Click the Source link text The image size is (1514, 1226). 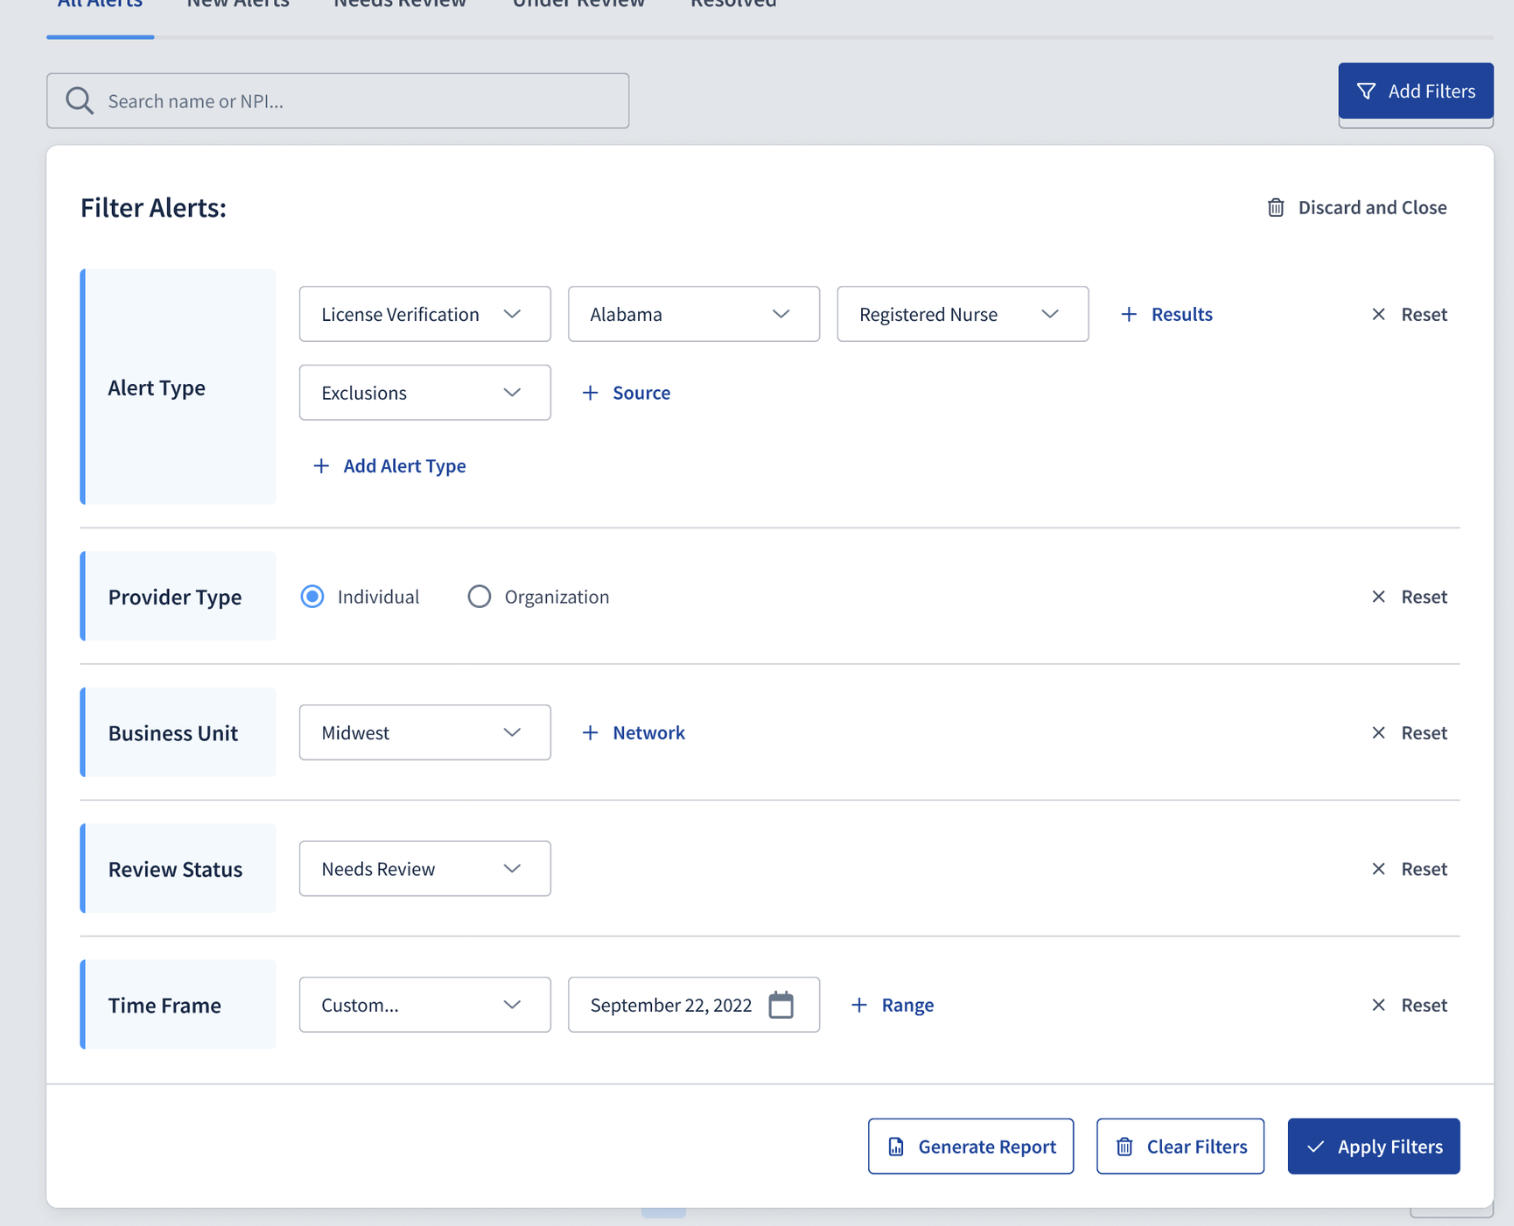coord(642,393)
